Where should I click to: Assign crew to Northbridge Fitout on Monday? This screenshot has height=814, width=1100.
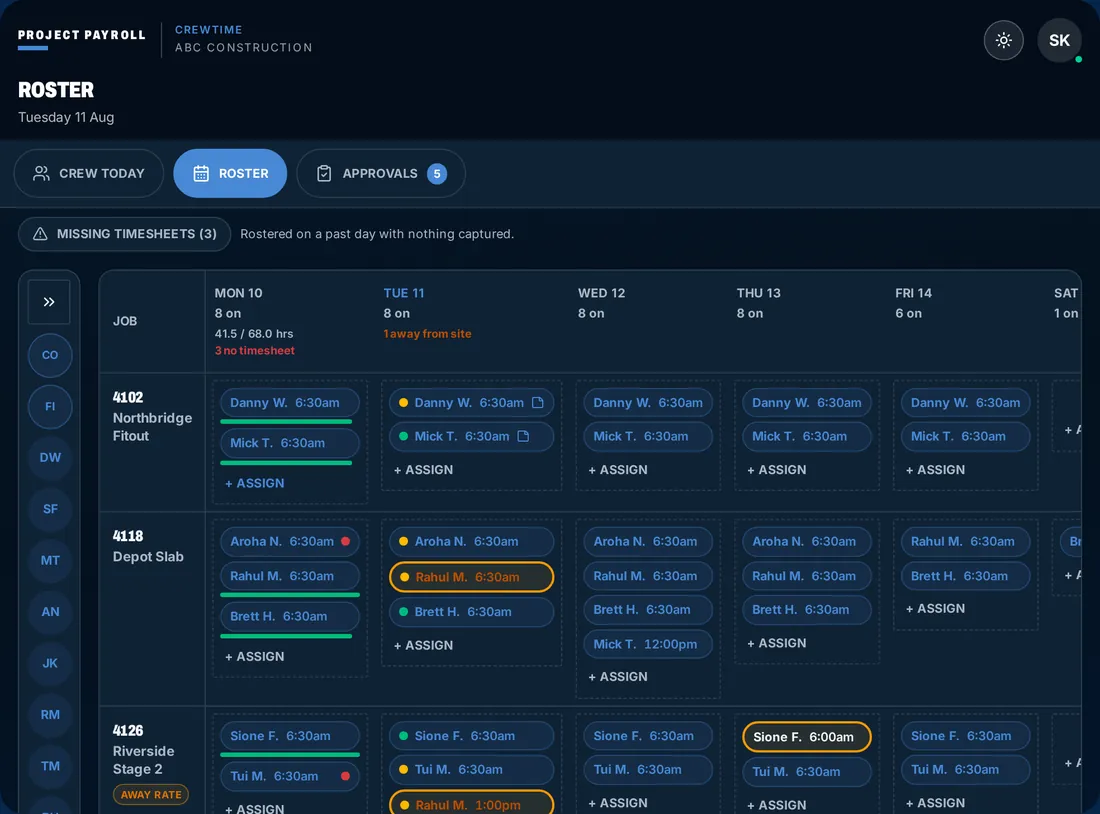point(255,483)
